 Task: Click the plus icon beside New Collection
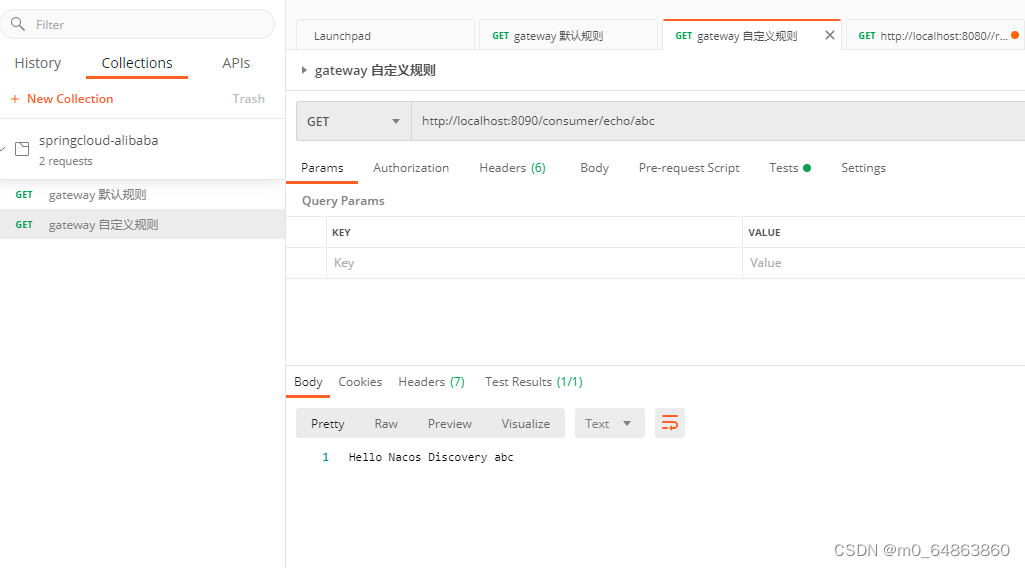pos(15,99)
